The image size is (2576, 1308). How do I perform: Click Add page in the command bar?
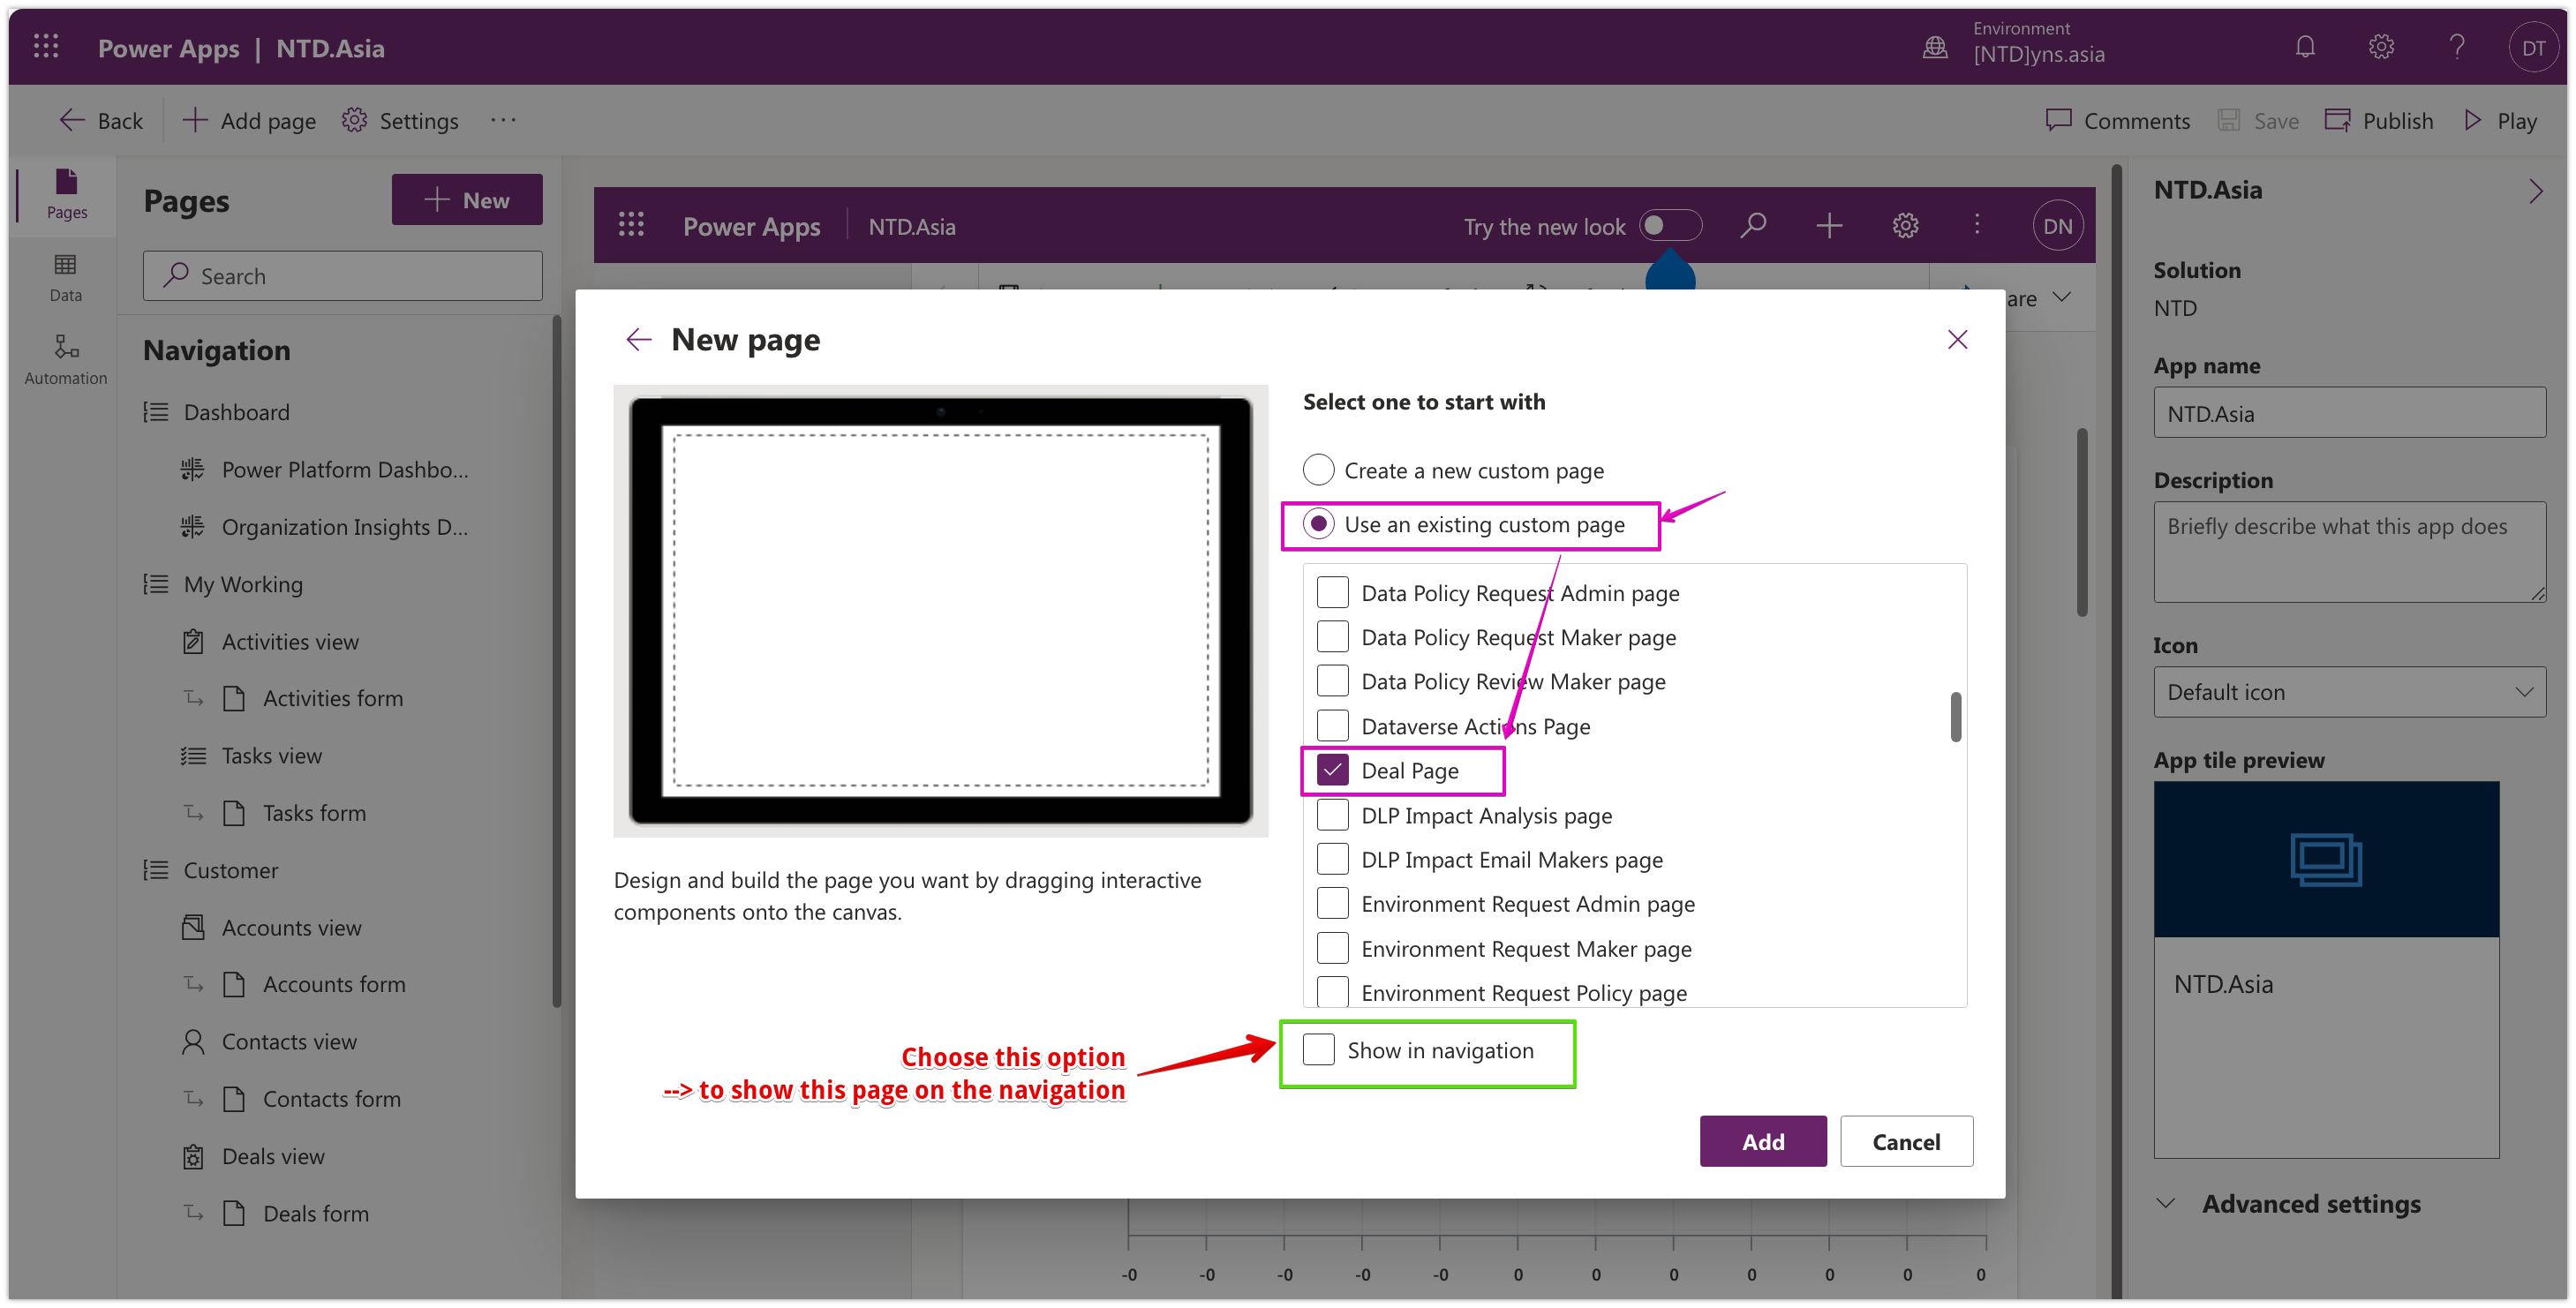pyautogui.click(x=250, y=121)
